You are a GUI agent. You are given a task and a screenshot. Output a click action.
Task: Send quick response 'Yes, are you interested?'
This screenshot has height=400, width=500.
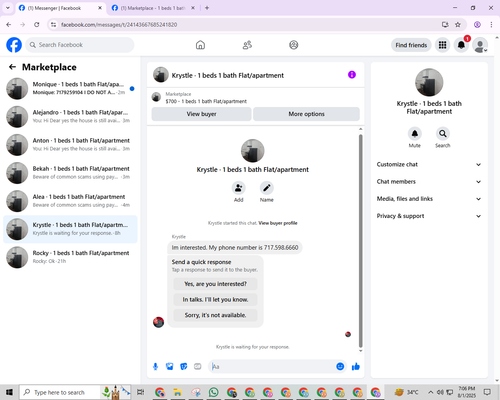point(215,284)
